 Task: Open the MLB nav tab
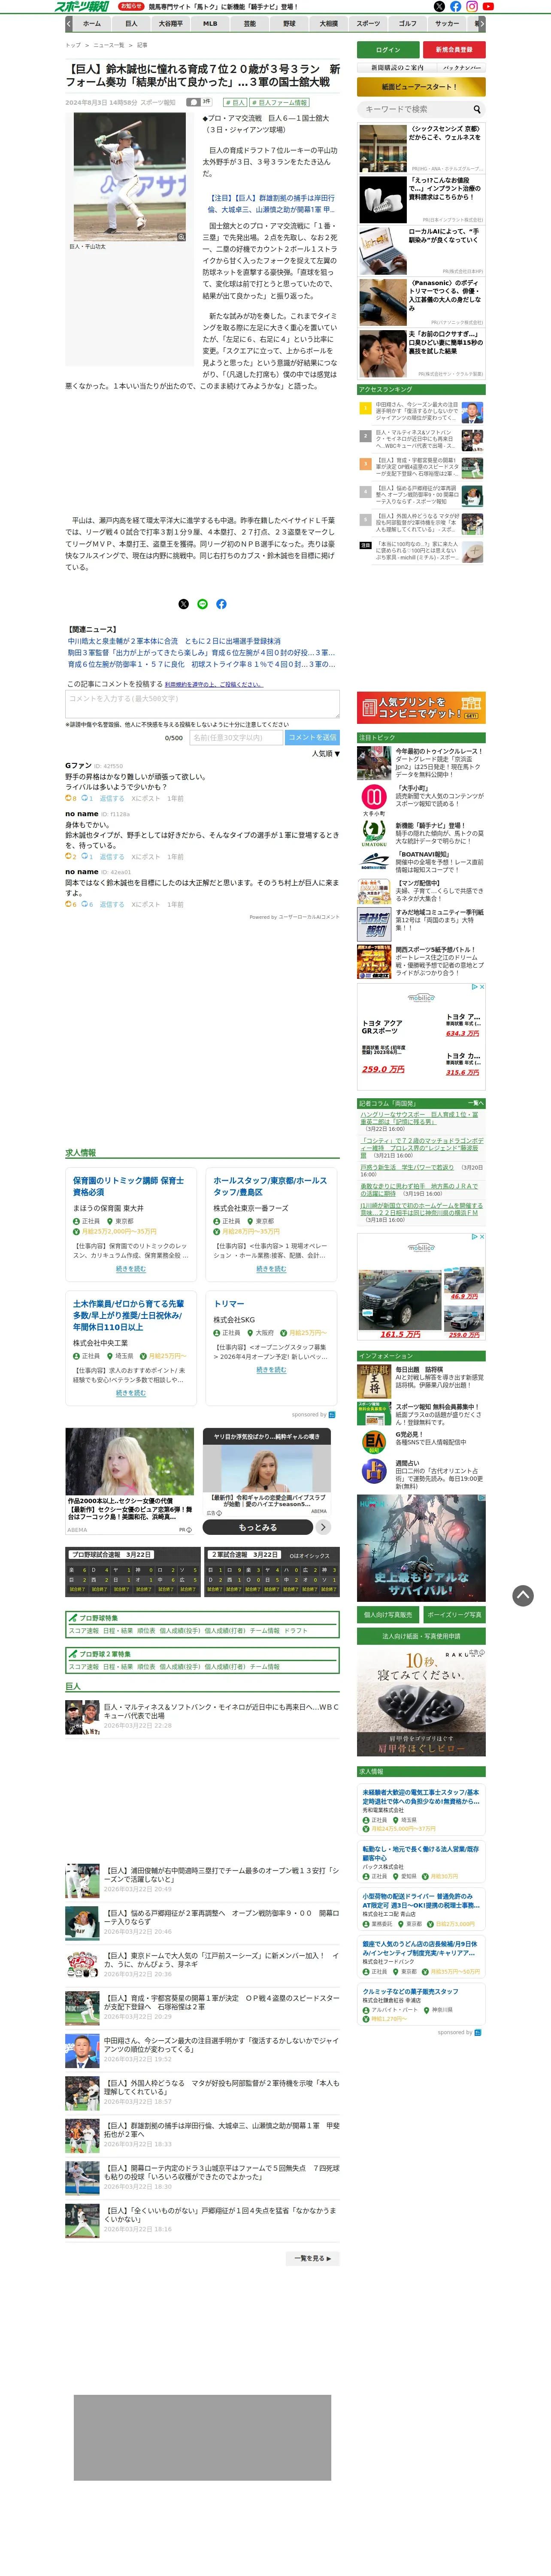tap(210, 23)
